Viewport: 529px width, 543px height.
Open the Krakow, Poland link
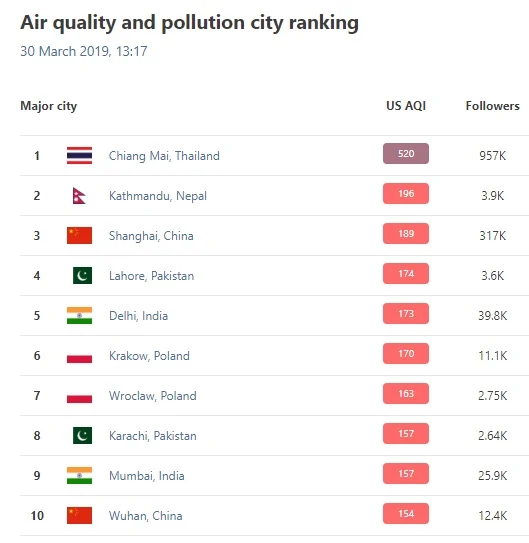pos(149,356)
